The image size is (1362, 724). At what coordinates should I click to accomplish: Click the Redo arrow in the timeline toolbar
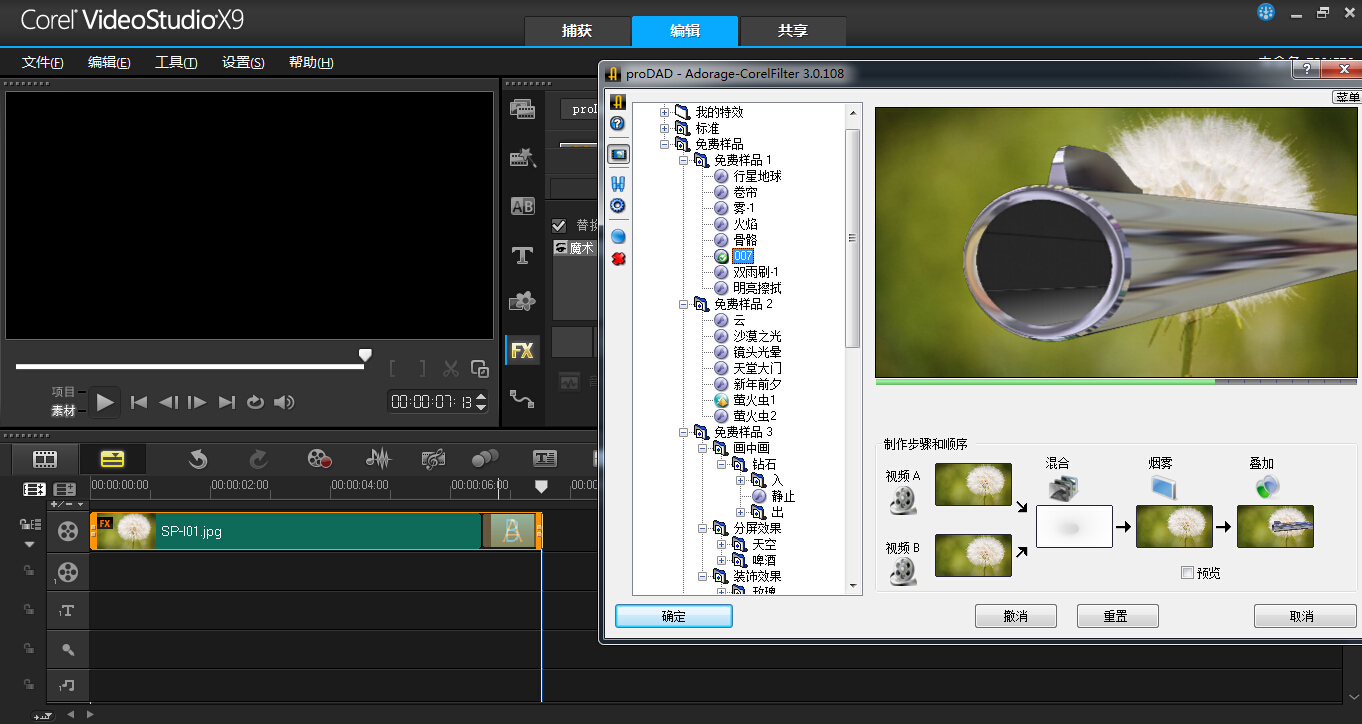258,459
